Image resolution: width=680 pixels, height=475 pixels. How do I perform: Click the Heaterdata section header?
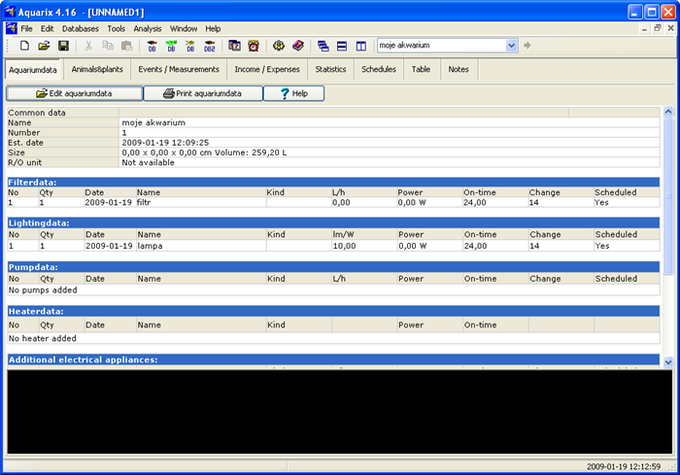(x=333, y=311)
